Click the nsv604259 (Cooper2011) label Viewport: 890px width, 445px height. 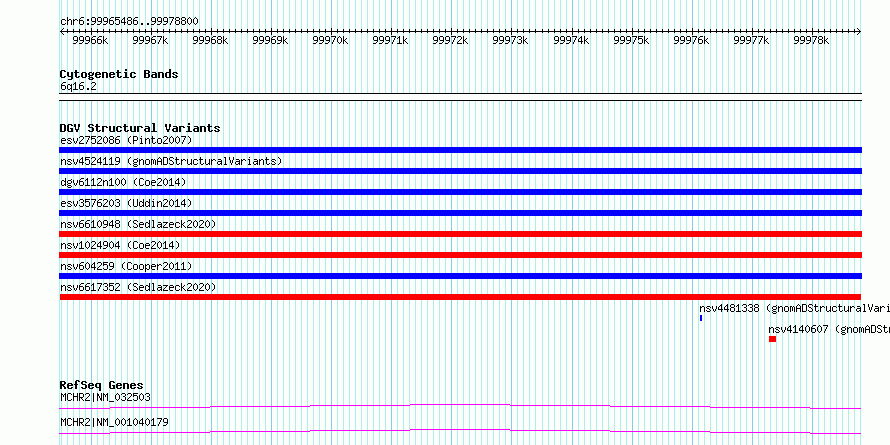[x=126, y=266]
